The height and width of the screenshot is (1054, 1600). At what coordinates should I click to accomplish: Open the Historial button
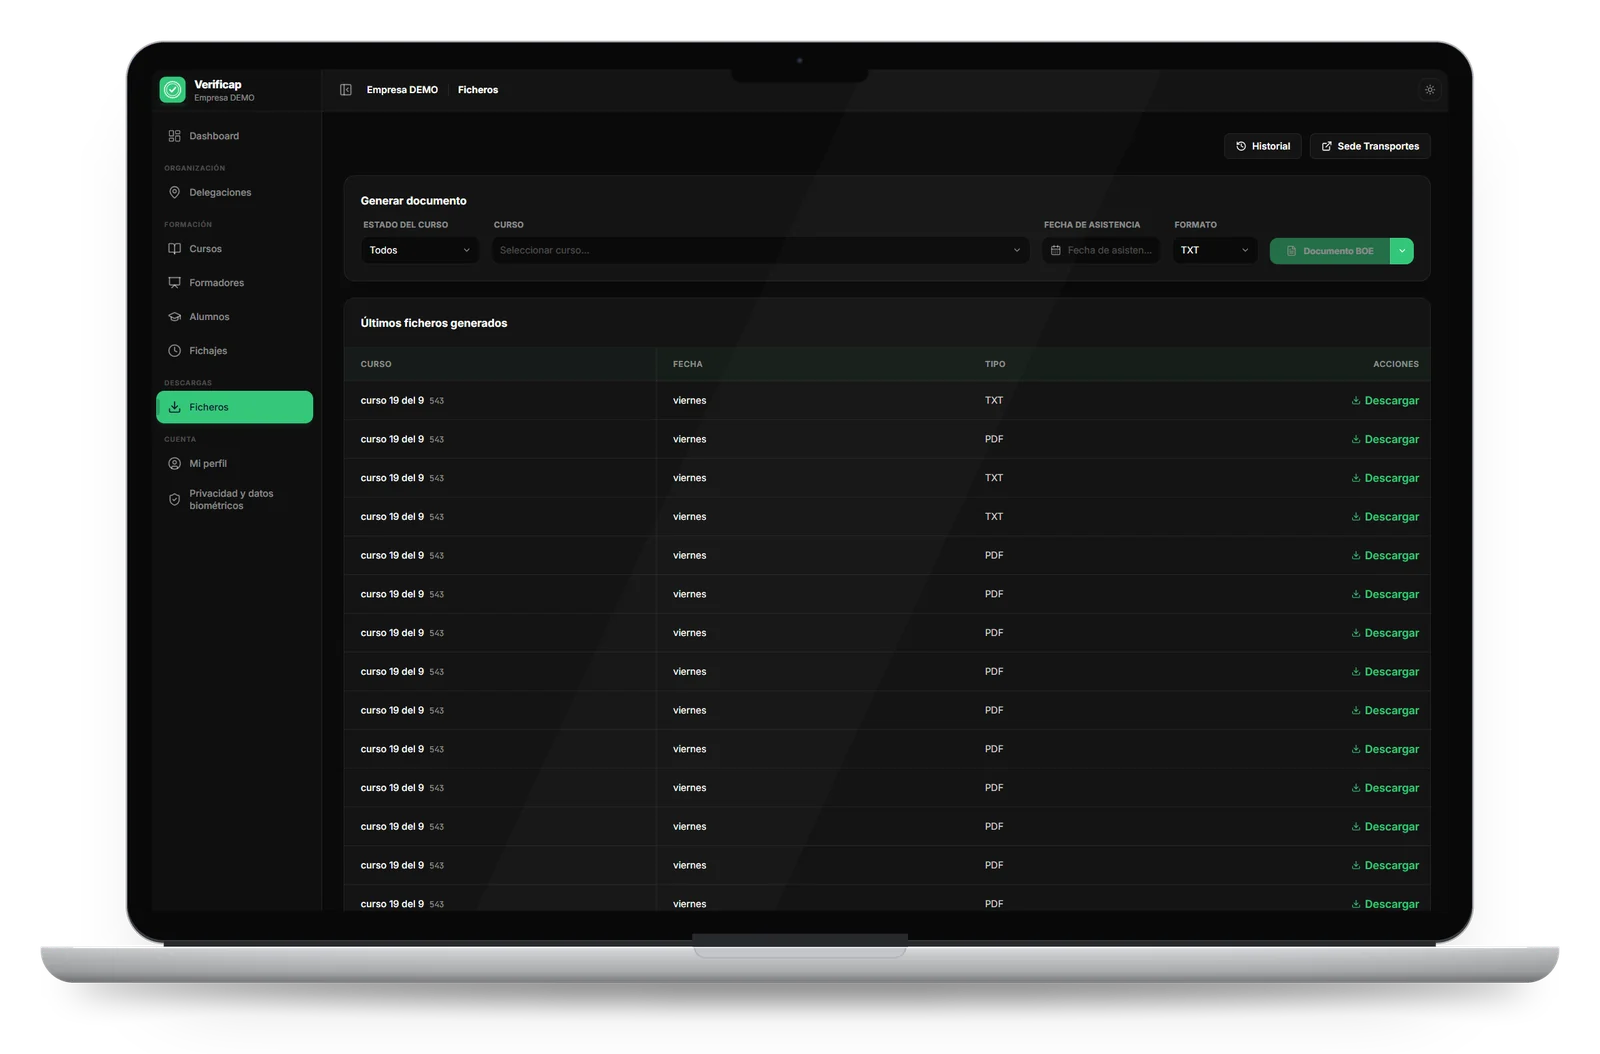[1263, 146]
